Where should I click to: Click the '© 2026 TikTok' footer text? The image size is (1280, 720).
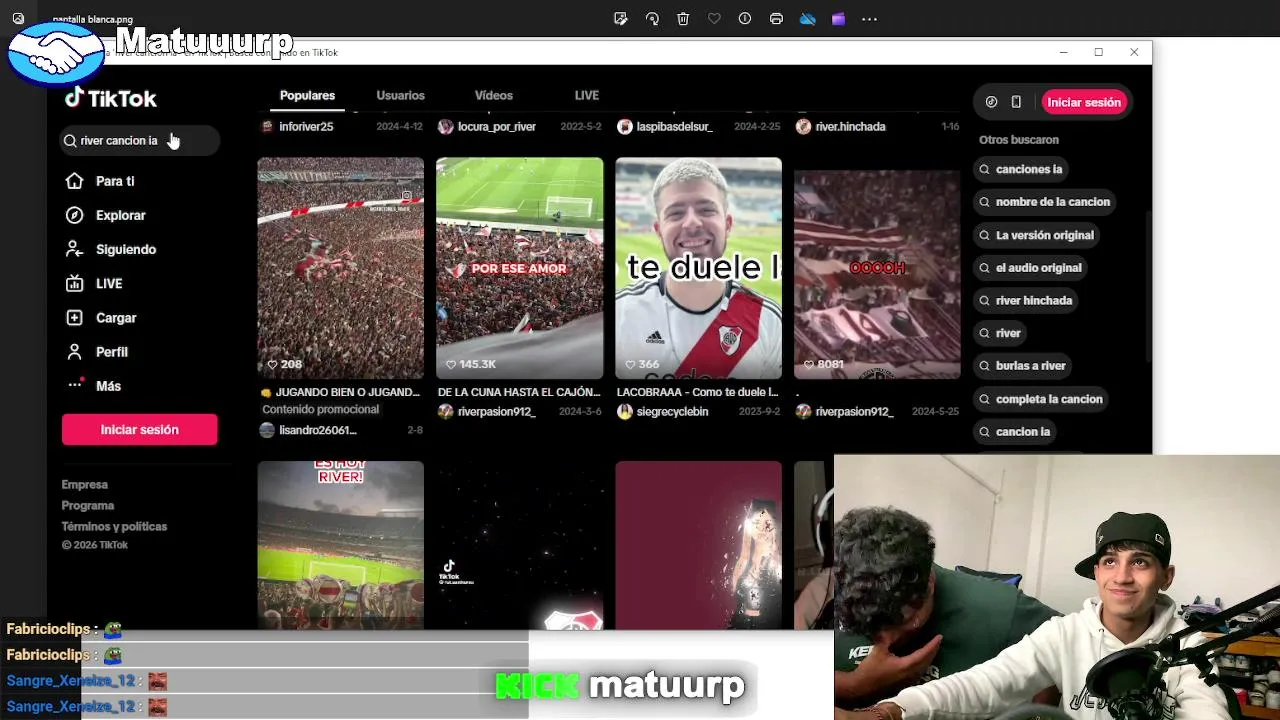tap(95, 545)
